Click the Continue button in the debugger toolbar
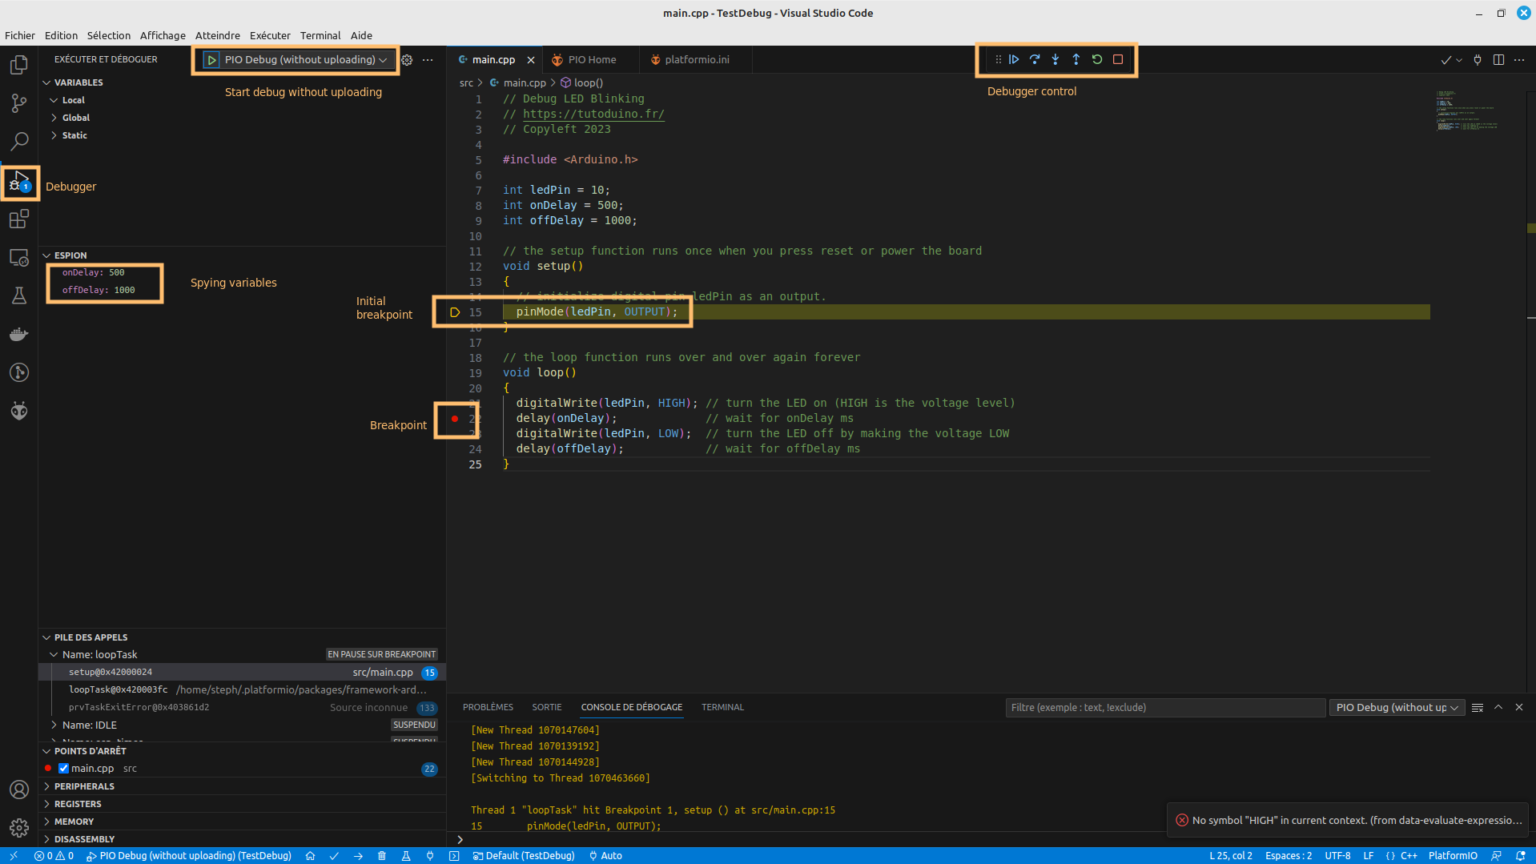The height and width of the screenshot is (864, 1536). point(1014,60)
